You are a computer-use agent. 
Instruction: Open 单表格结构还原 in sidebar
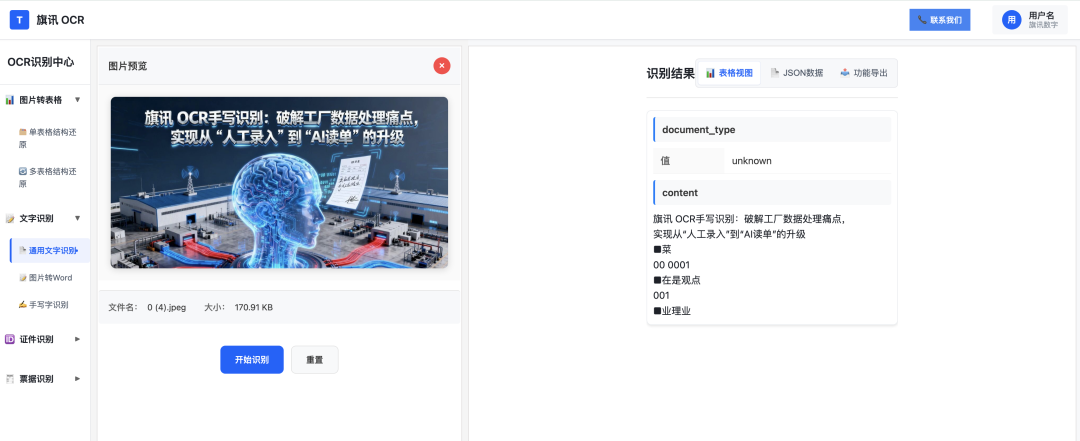coord(50,139)
